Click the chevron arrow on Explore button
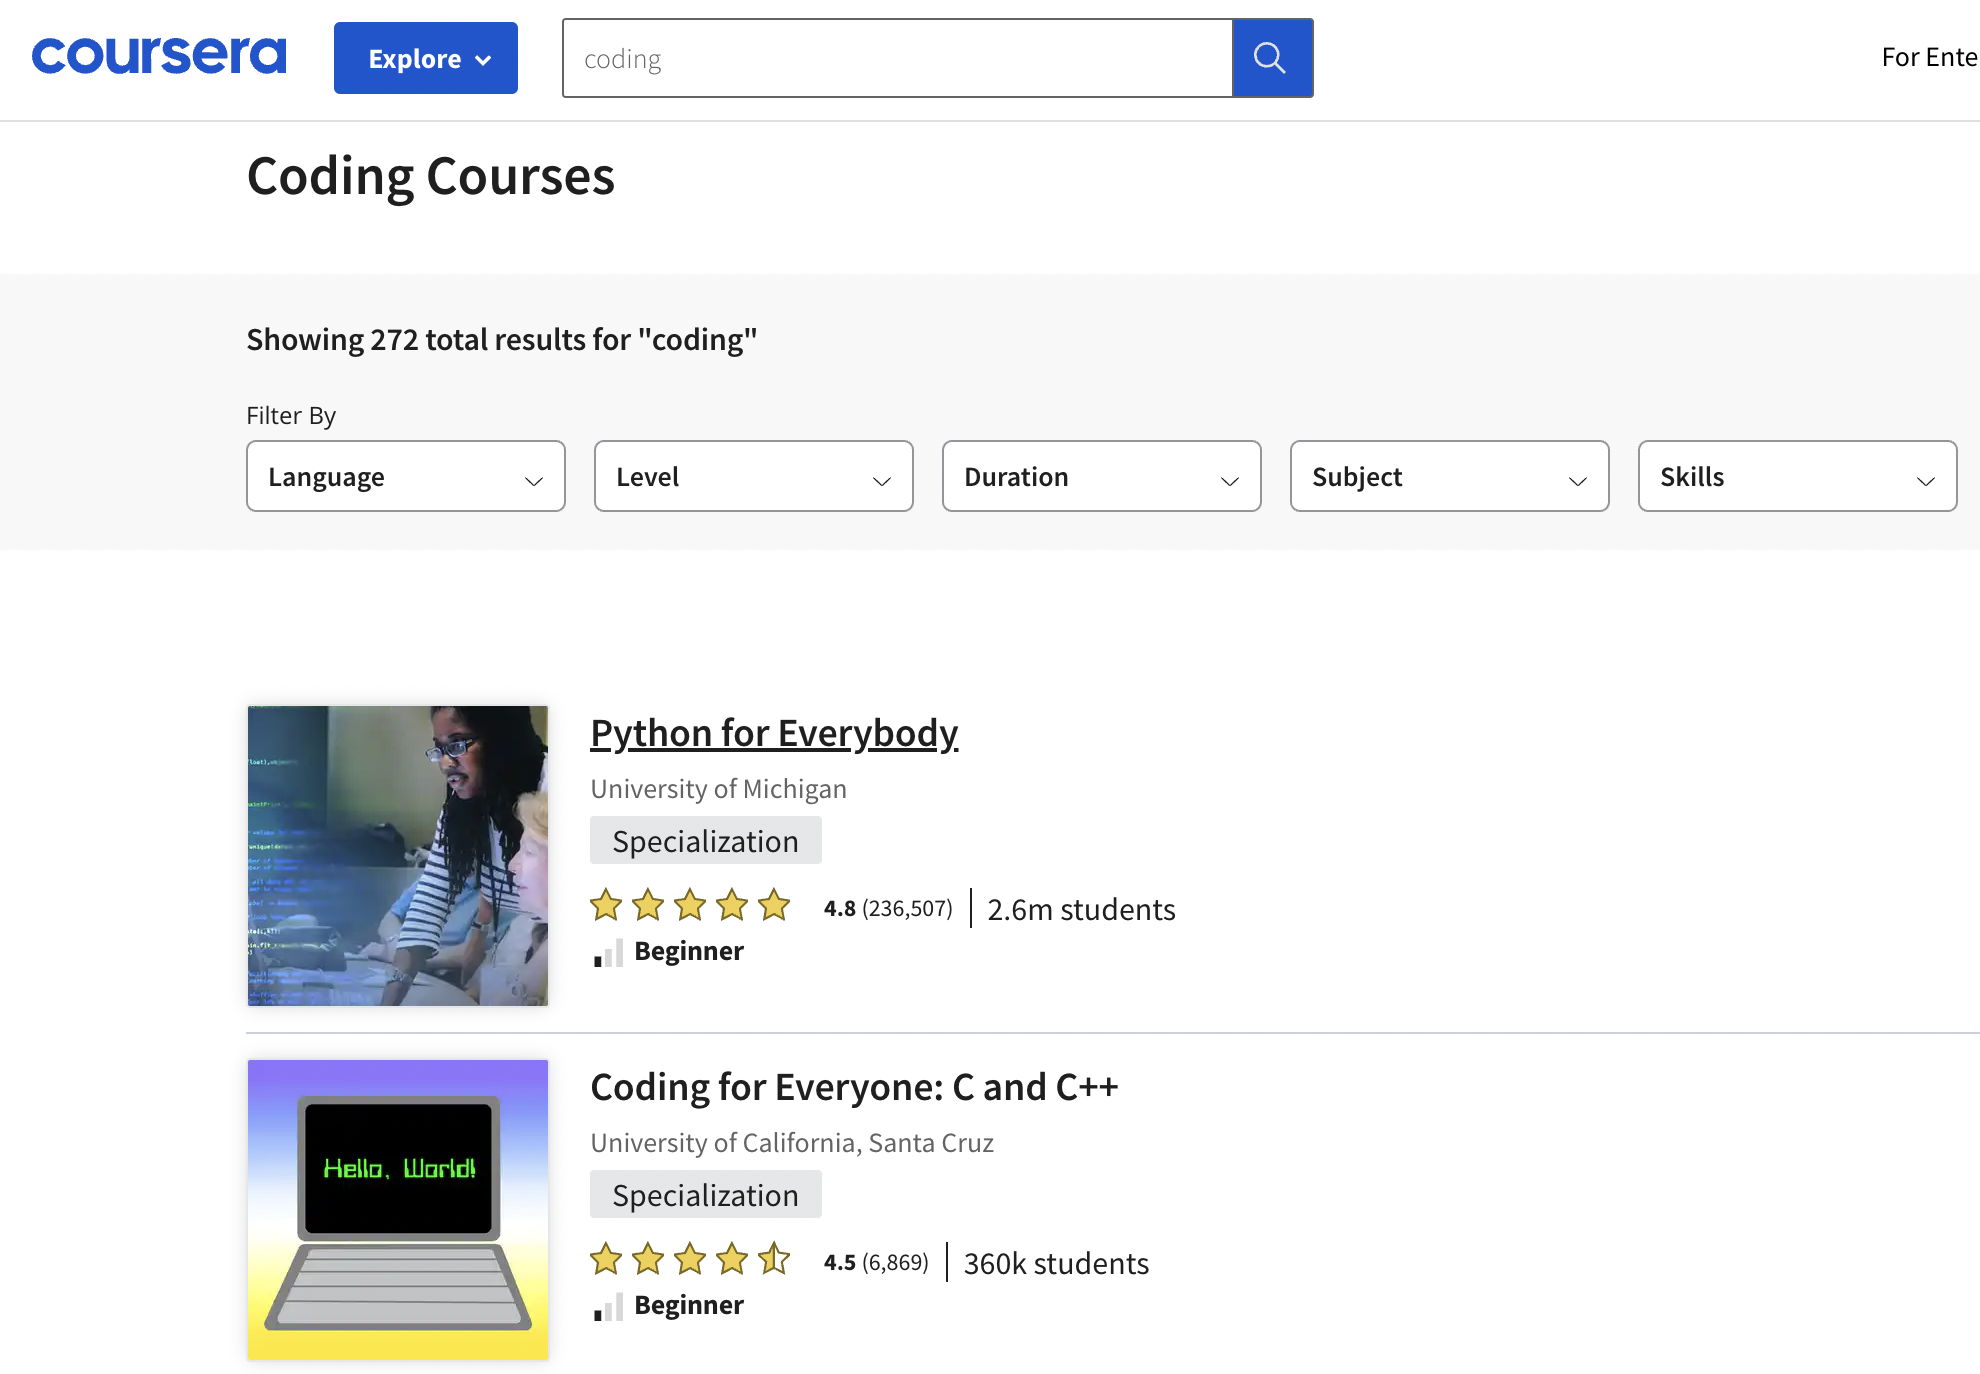The height and width of the screenshot is (1374, 1980). coord(484,60)
